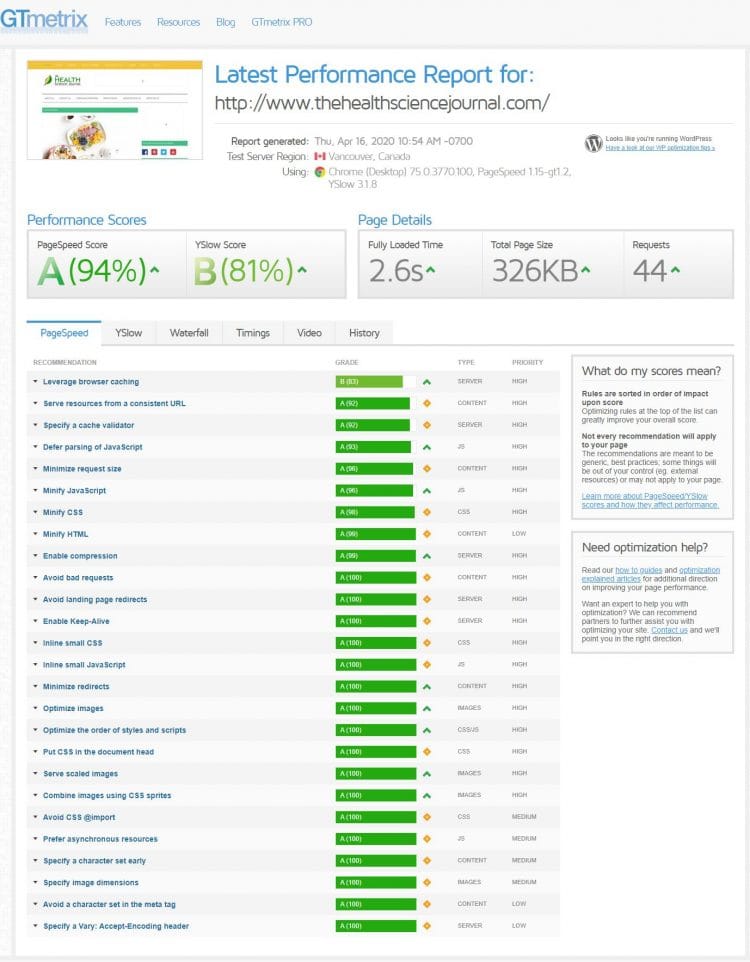Switch to the Timings tab
Viewport: 750px width, 962px height.
click(x=253, y=333)
